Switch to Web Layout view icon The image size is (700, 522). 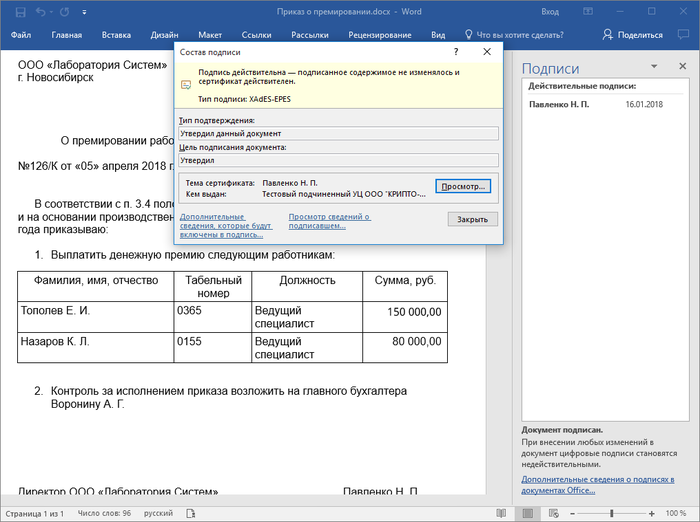click(553, 513)
